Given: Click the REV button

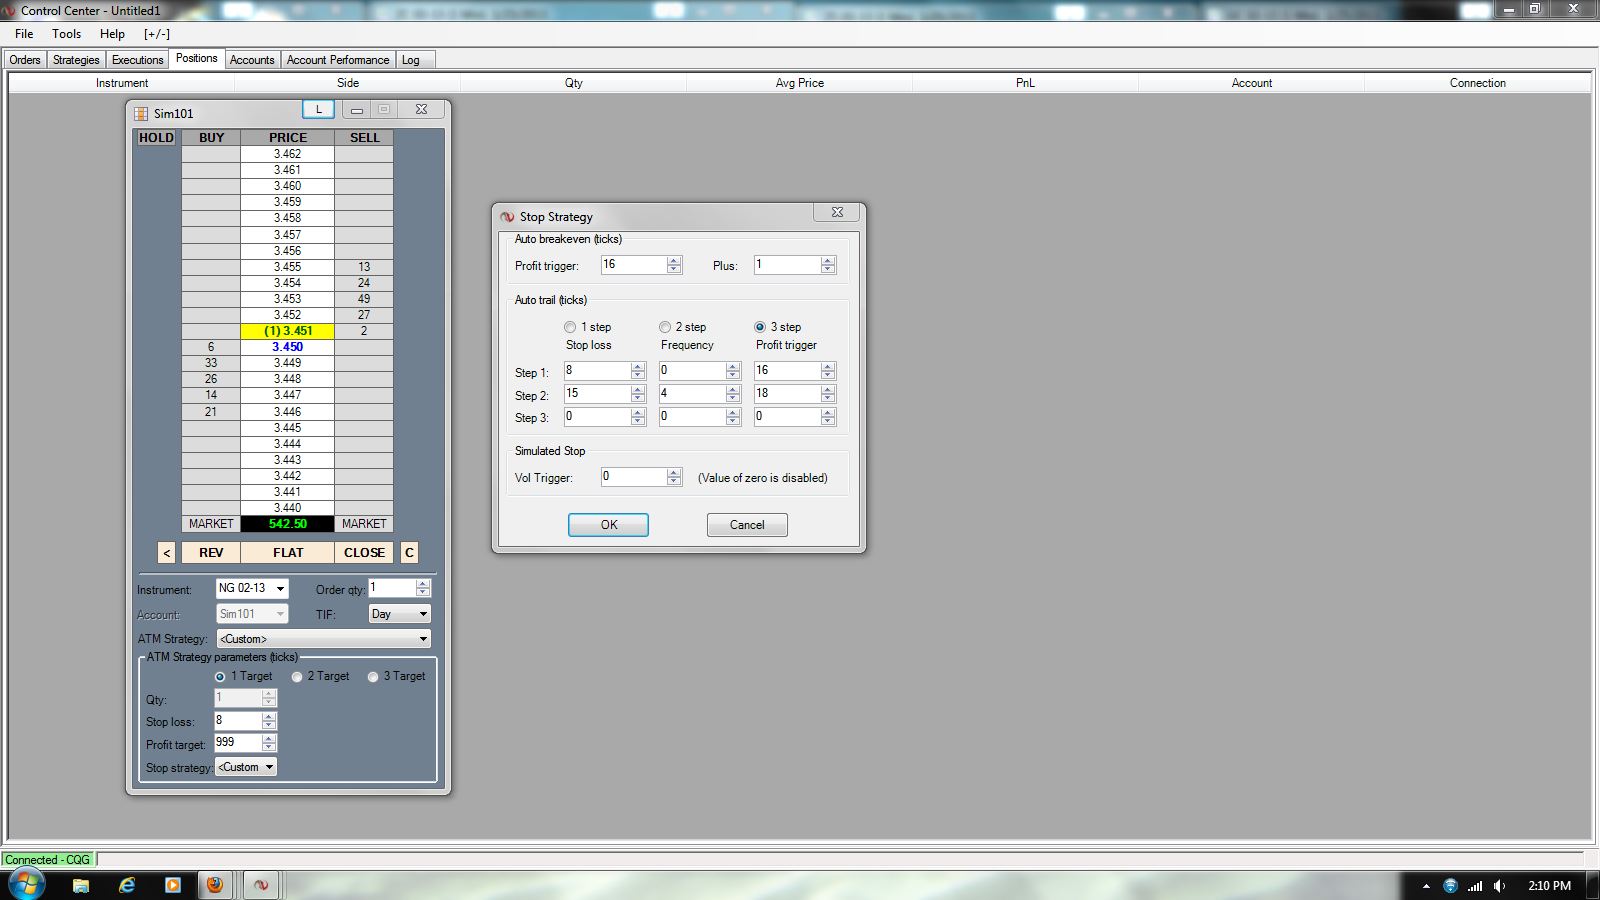Looking at the screenshot, I should 211,553.
